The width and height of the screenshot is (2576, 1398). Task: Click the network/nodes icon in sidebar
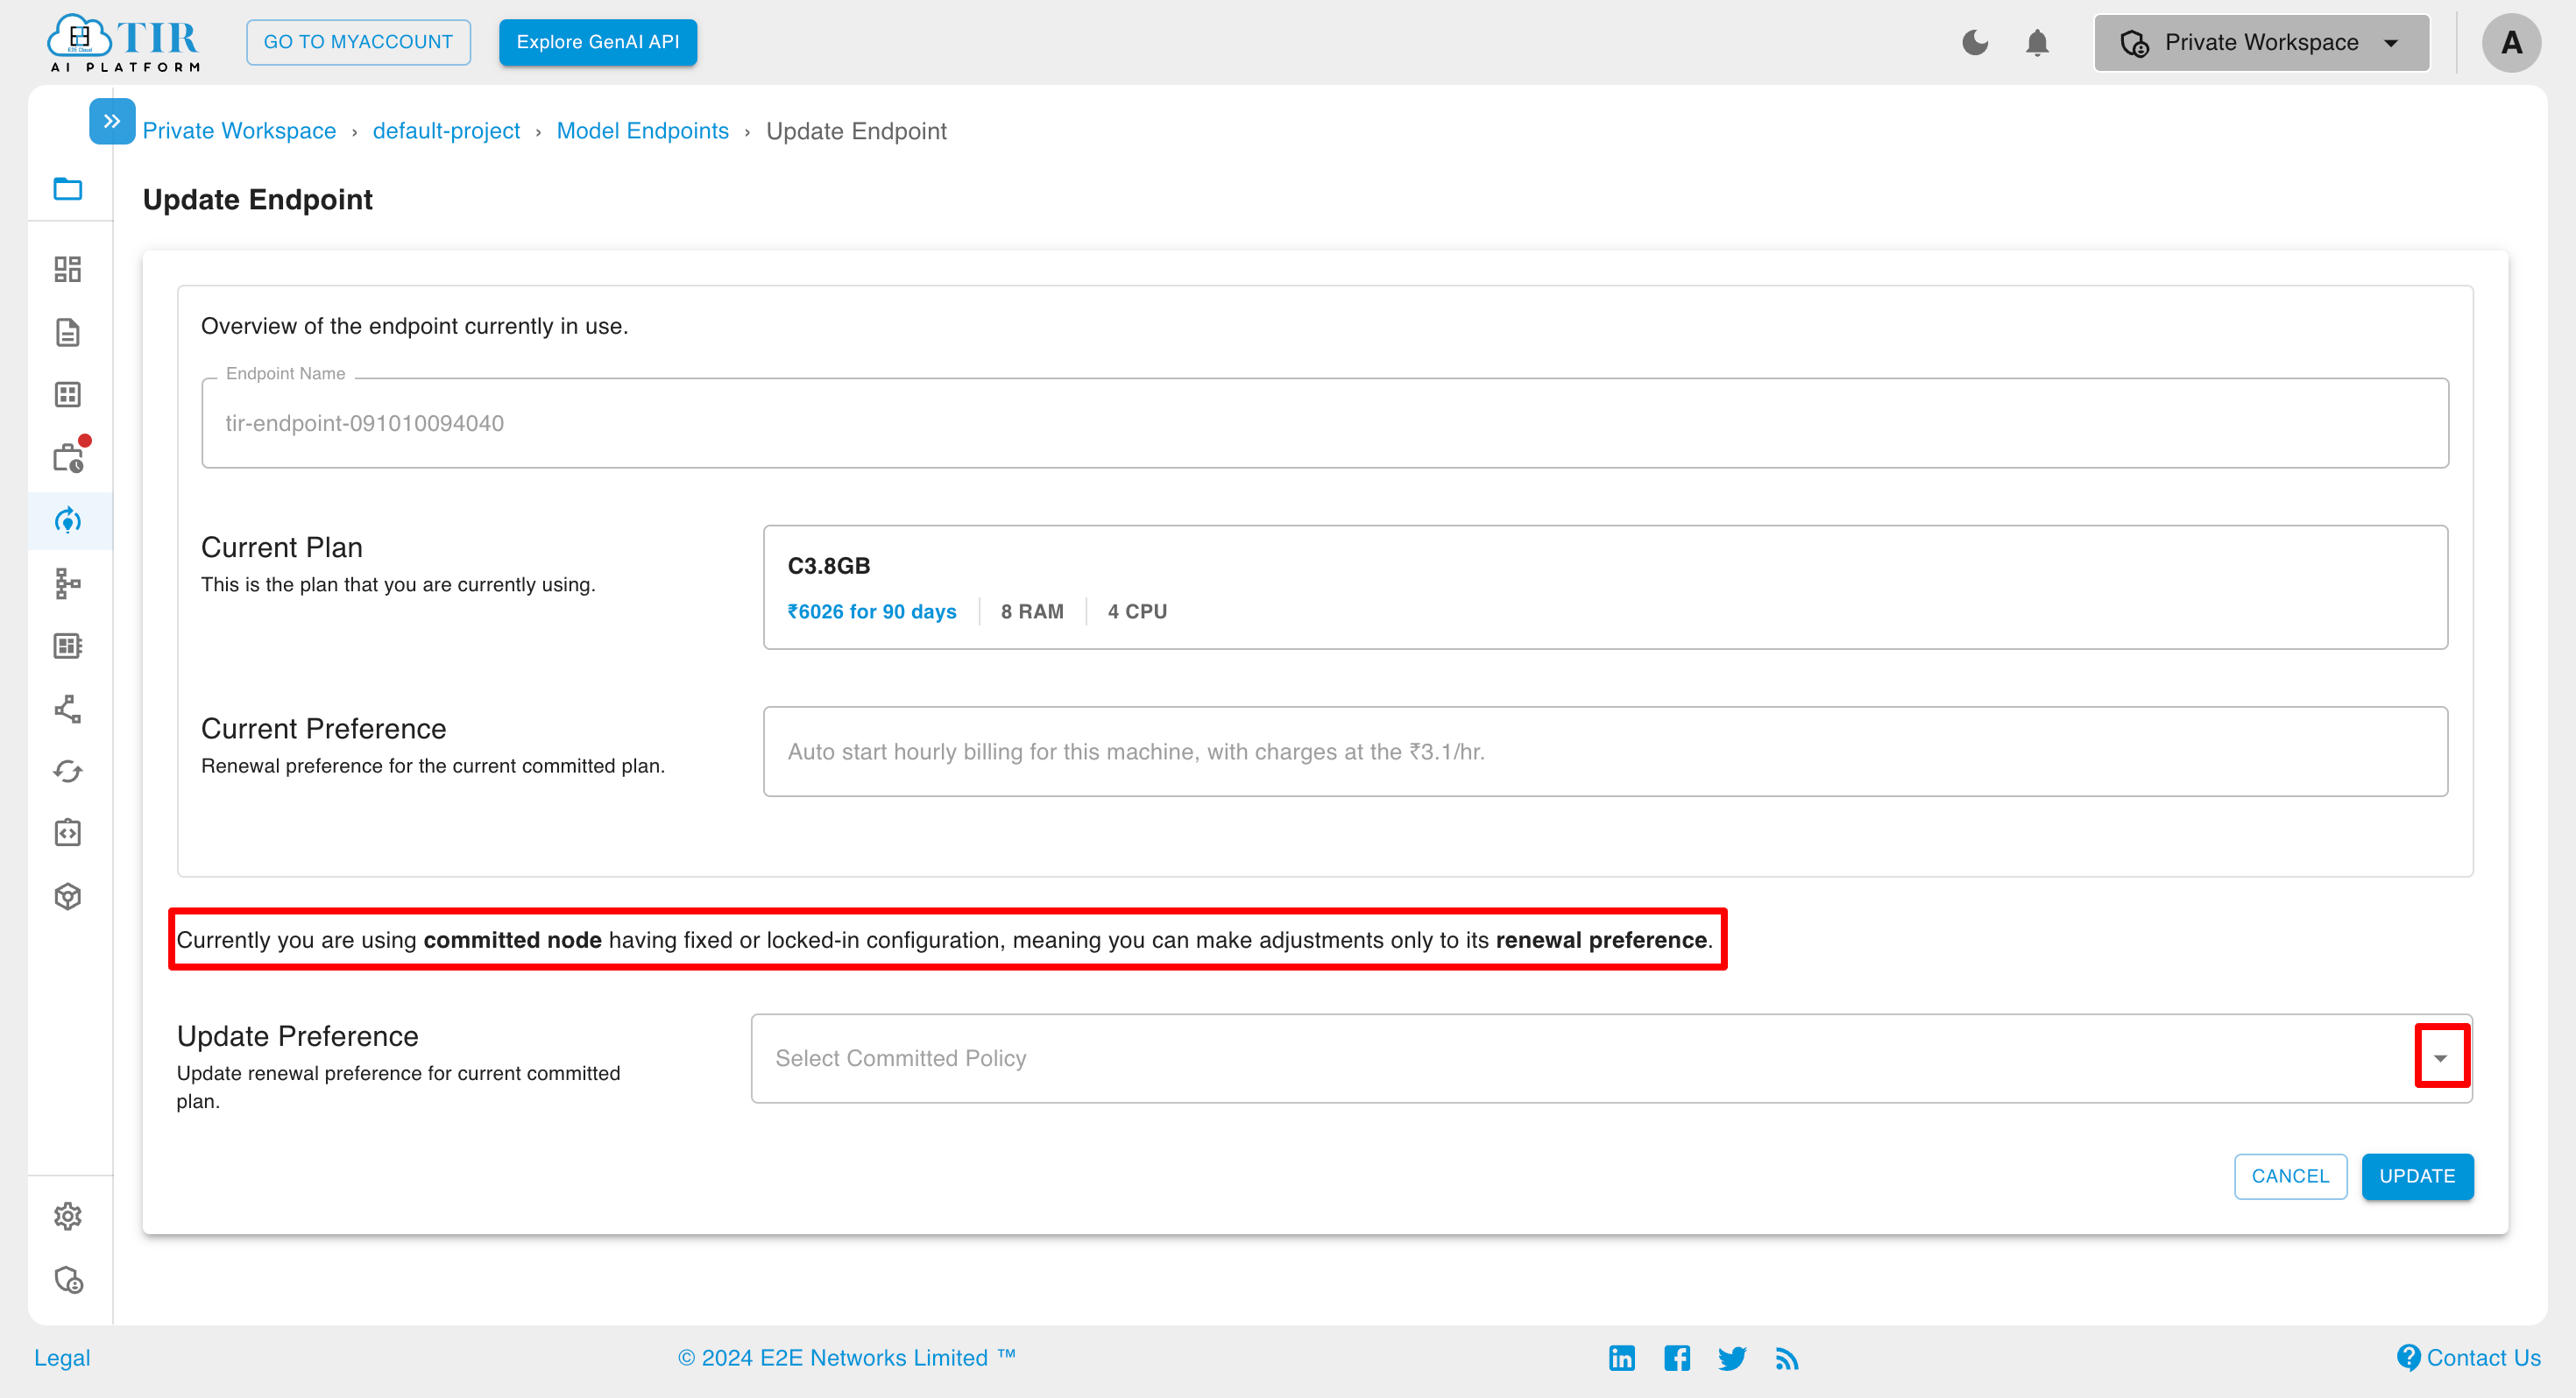(x=69, y=583)
